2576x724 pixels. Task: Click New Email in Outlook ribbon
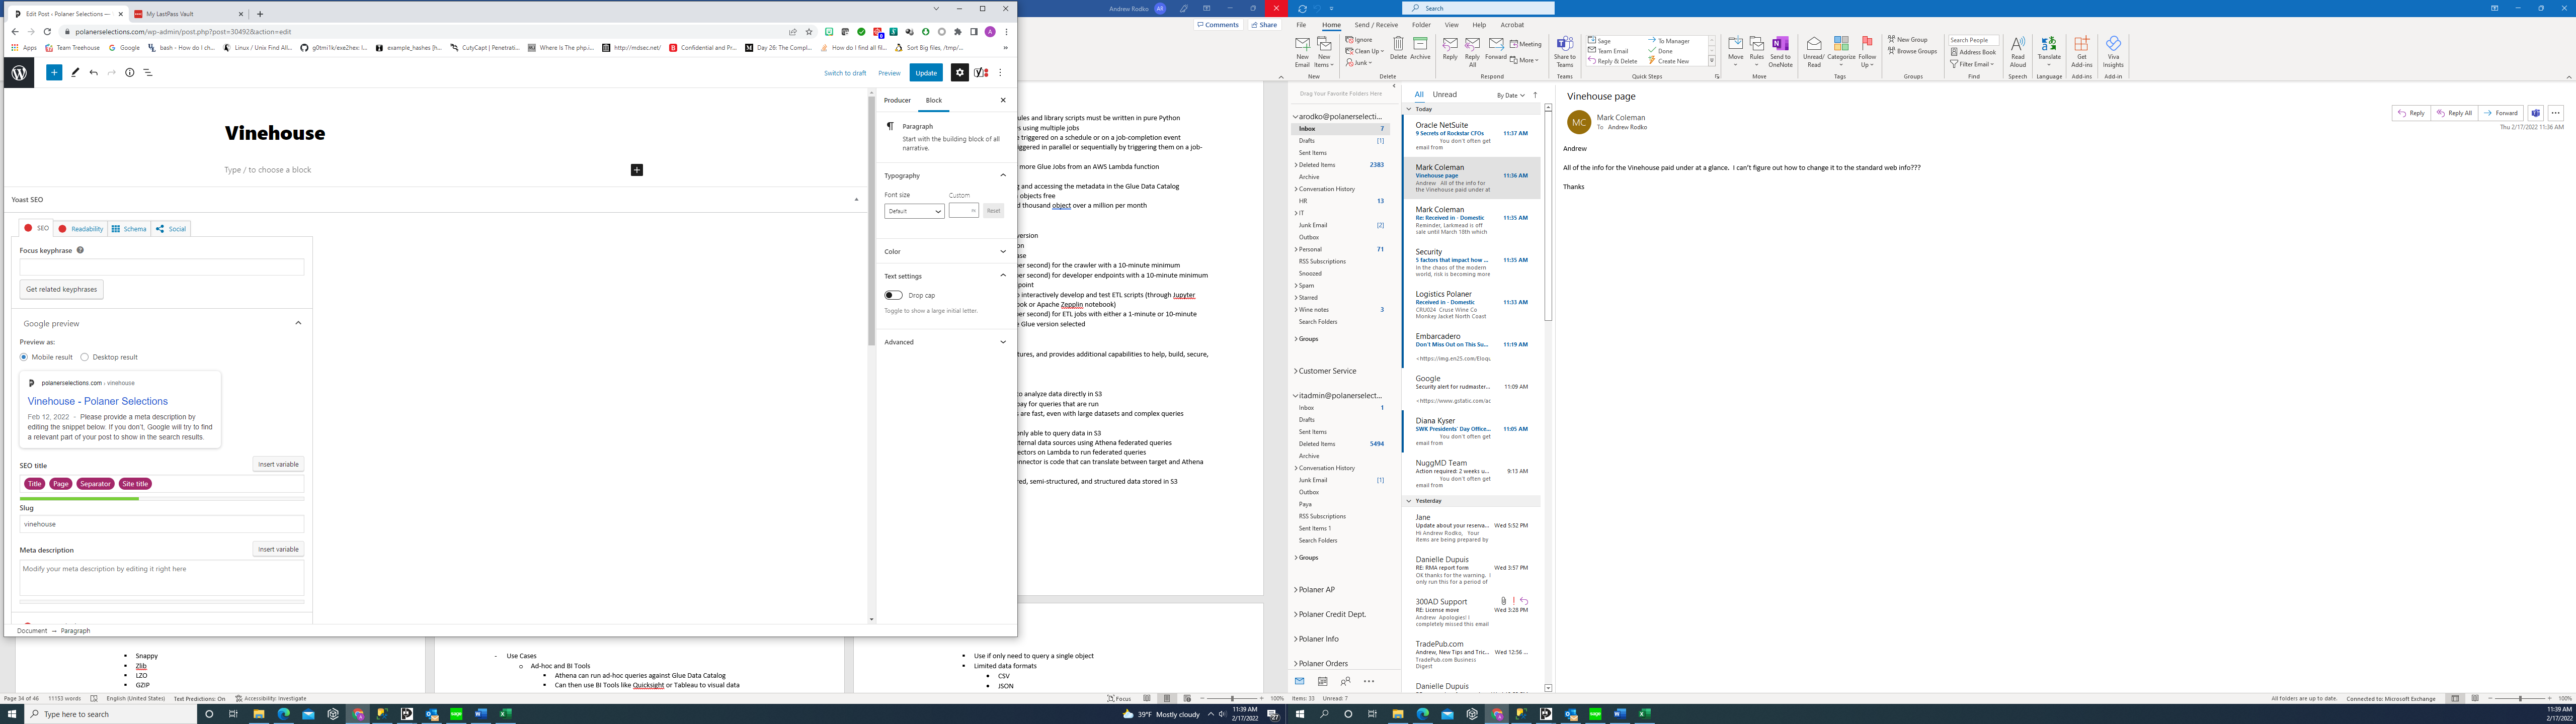(x=1302, y=52)
